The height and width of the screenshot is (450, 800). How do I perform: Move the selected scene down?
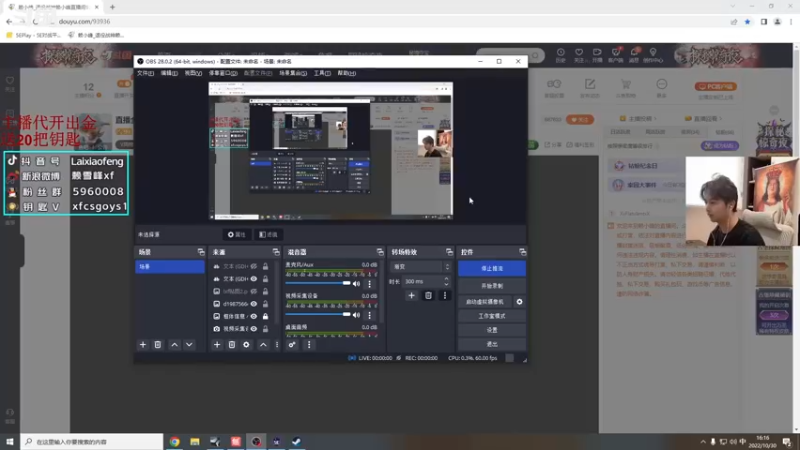click(189, 345)
